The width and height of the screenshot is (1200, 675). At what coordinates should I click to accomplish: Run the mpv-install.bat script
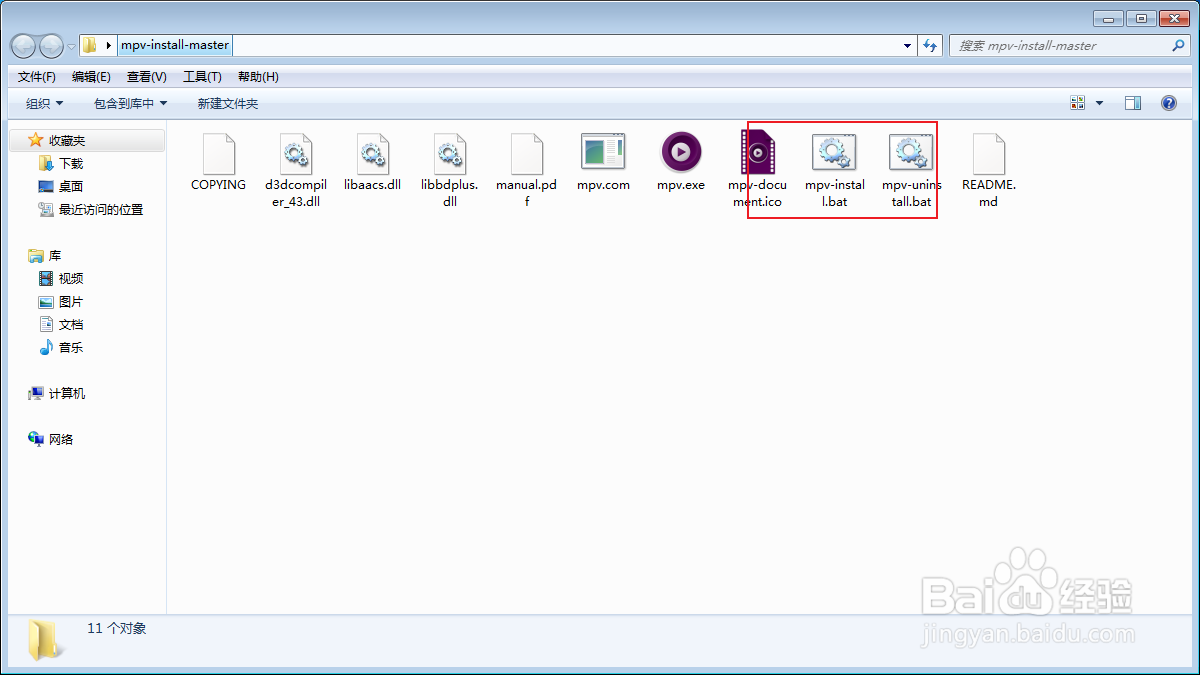(835, 152)
